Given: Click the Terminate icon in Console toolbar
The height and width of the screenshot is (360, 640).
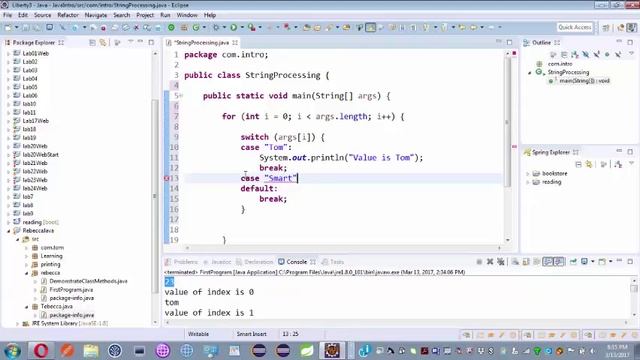Looking at the screenshot, I should coord(479,262).
